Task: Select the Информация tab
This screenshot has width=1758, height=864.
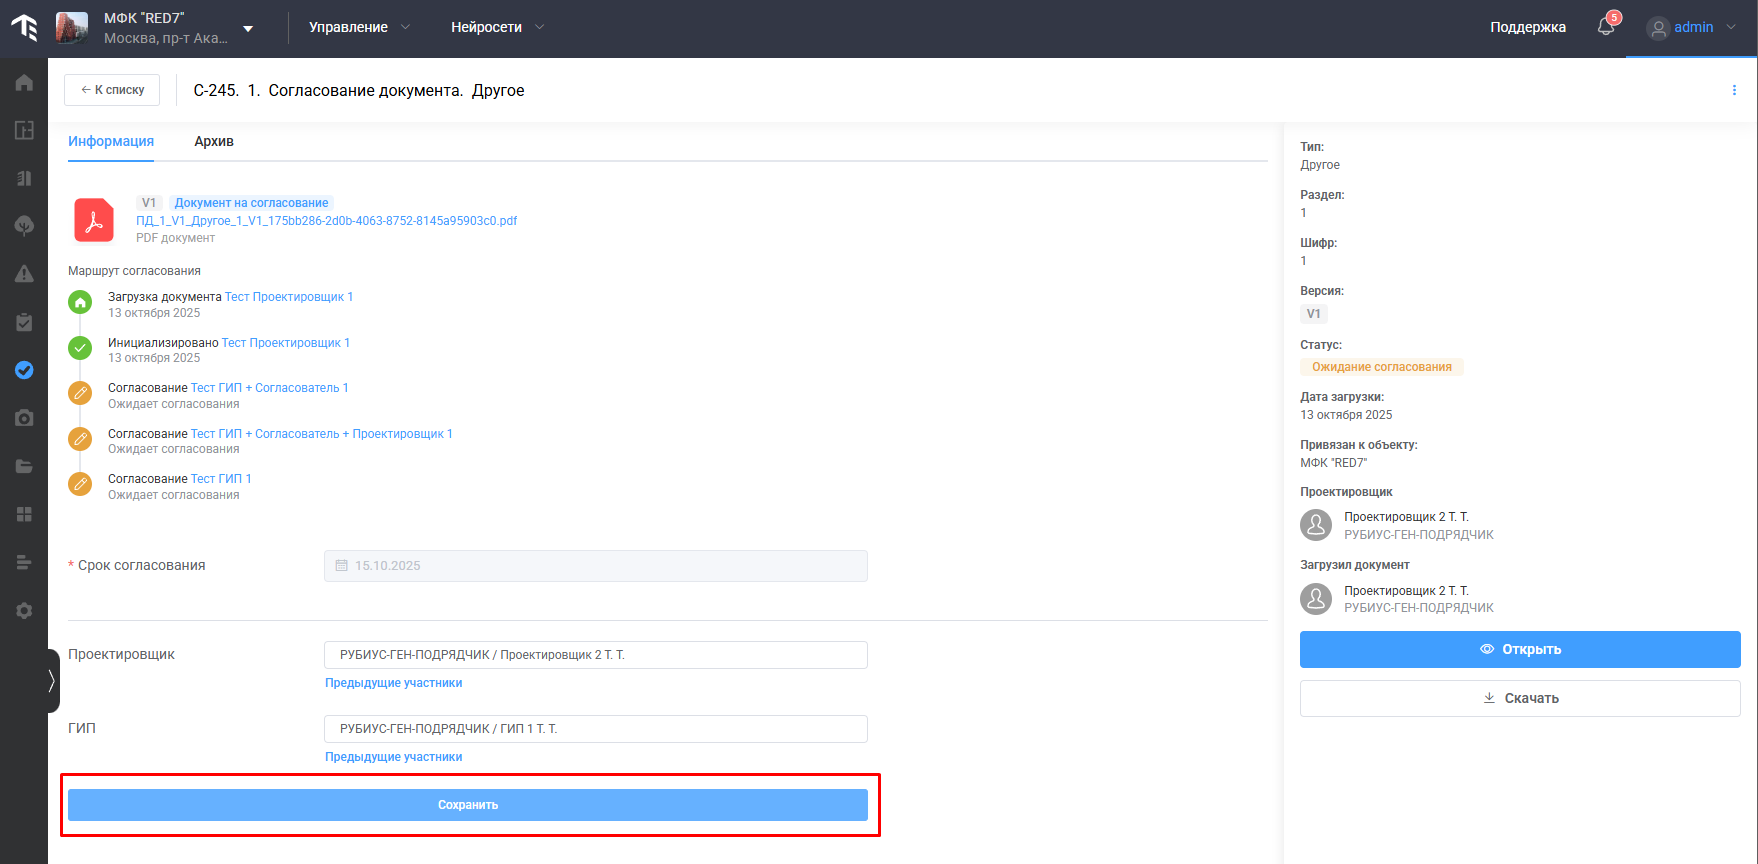Action: pyautogui.click(x=111, y=141)
